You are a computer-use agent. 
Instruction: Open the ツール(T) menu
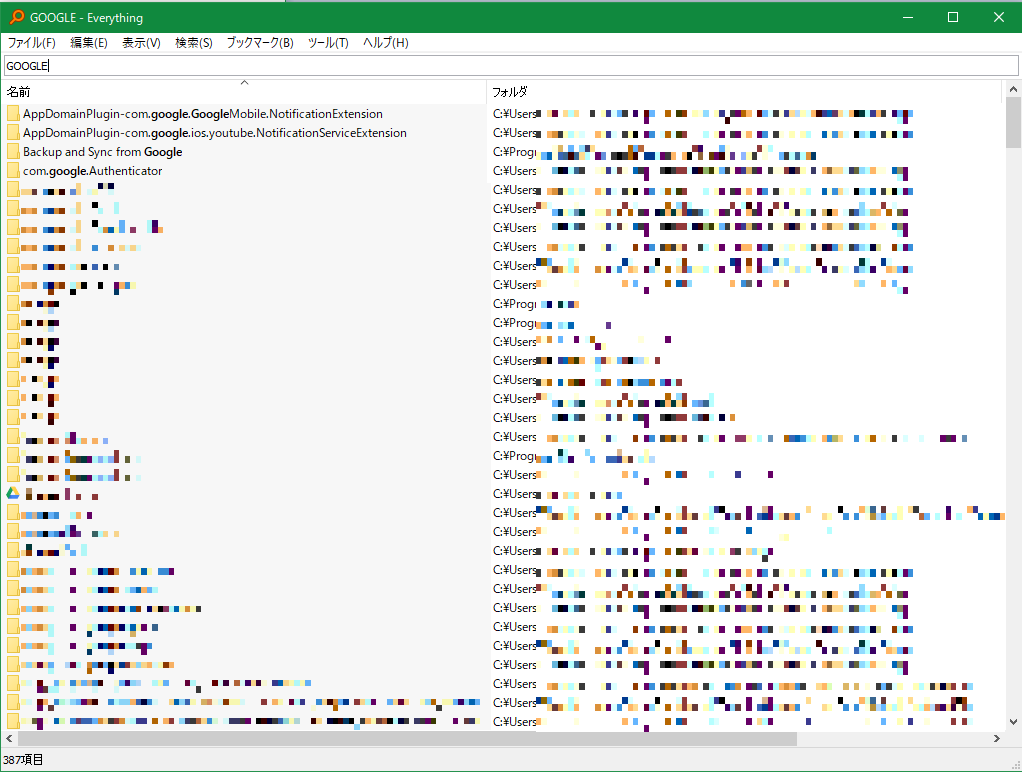(x=328, y=43)
